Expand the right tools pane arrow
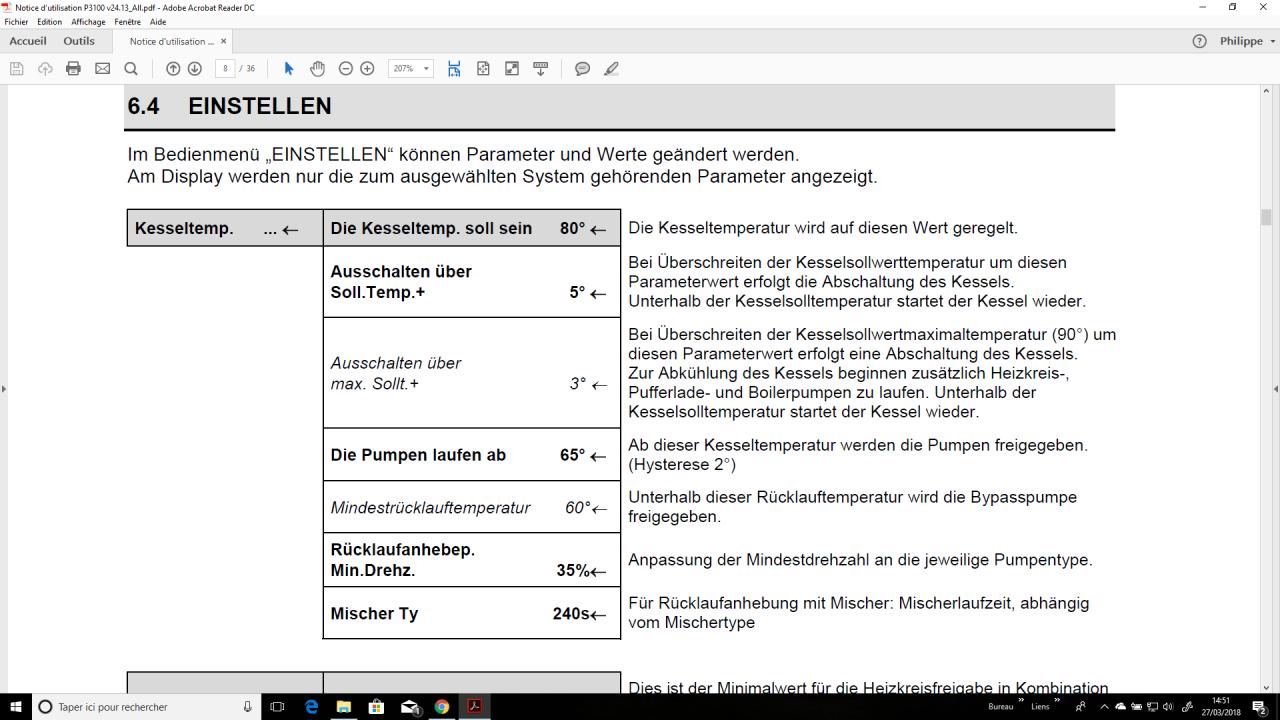The height and width of the screenshot is (720, 1280). click(1276, 389)
